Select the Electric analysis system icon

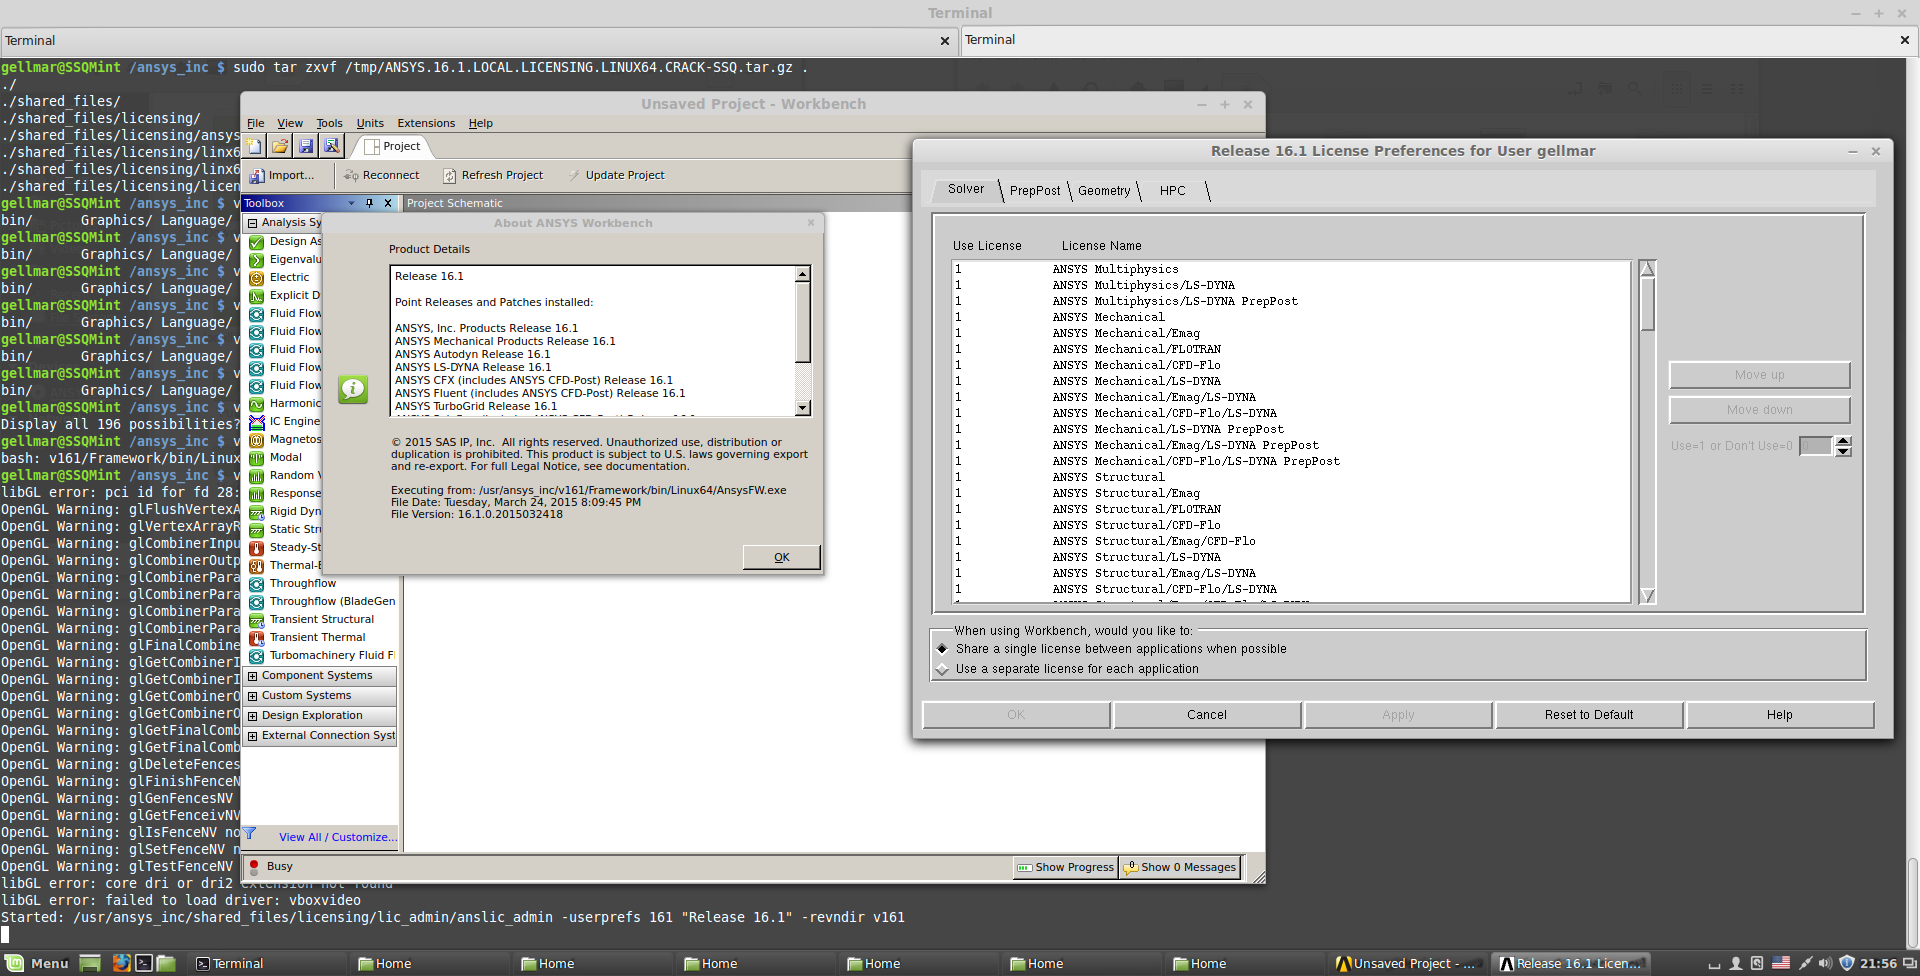pos(256,278)
